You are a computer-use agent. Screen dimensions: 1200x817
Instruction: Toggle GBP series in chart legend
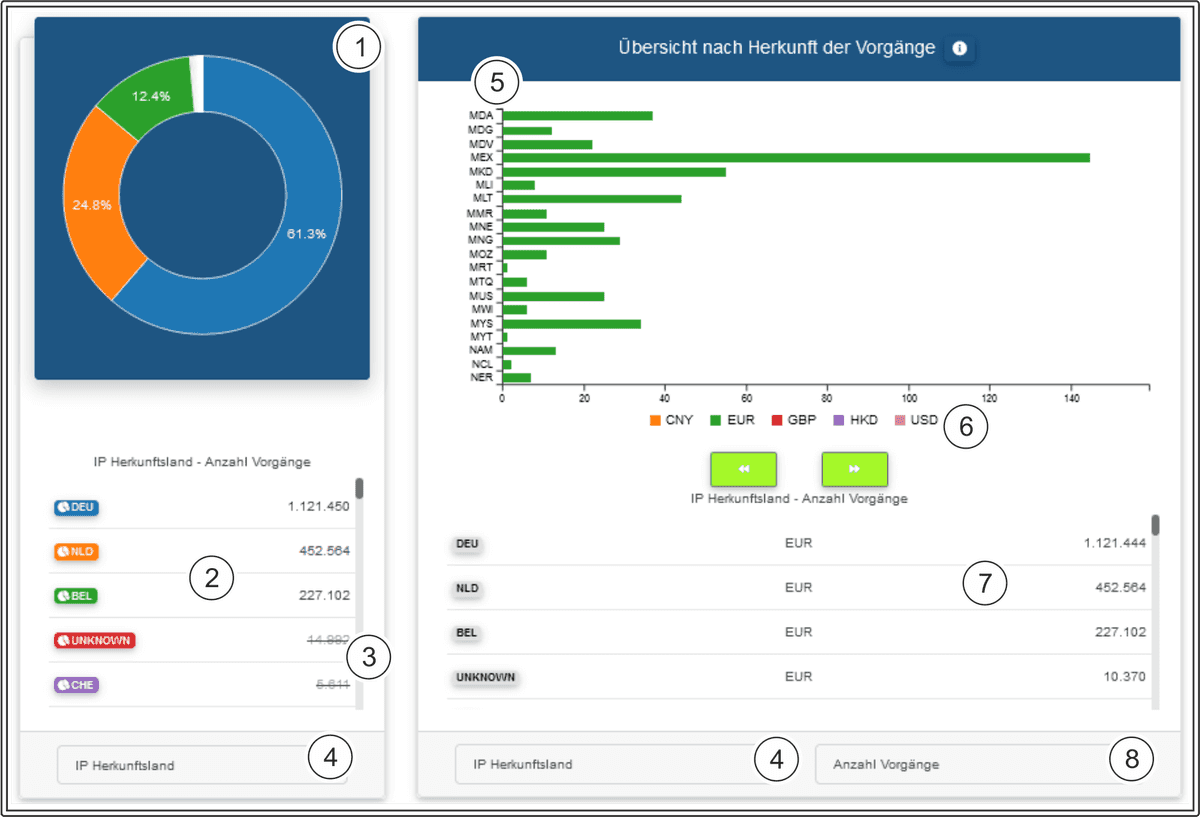[x=795, y=420]
